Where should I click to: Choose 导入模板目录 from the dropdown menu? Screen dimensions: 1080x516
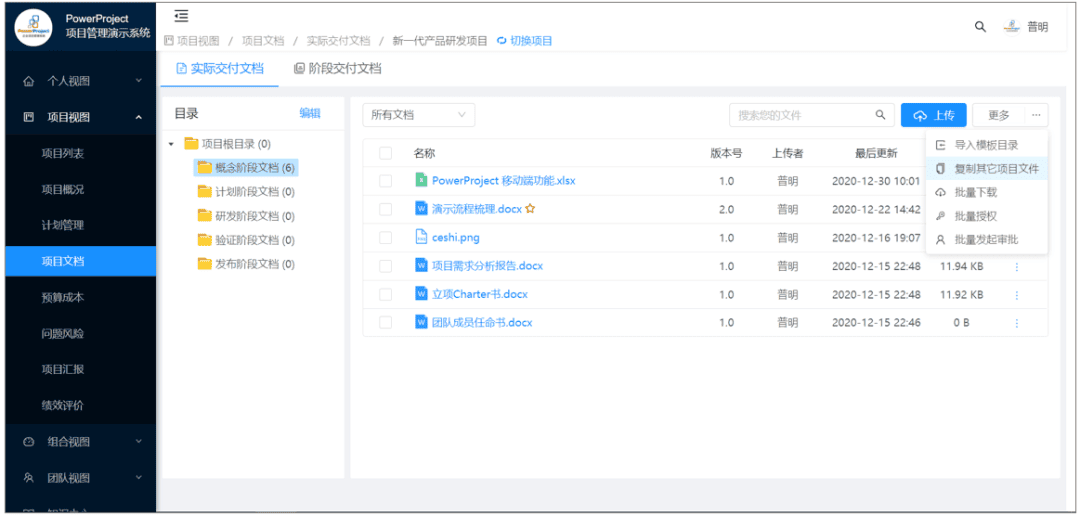click(x=986, y=145)
